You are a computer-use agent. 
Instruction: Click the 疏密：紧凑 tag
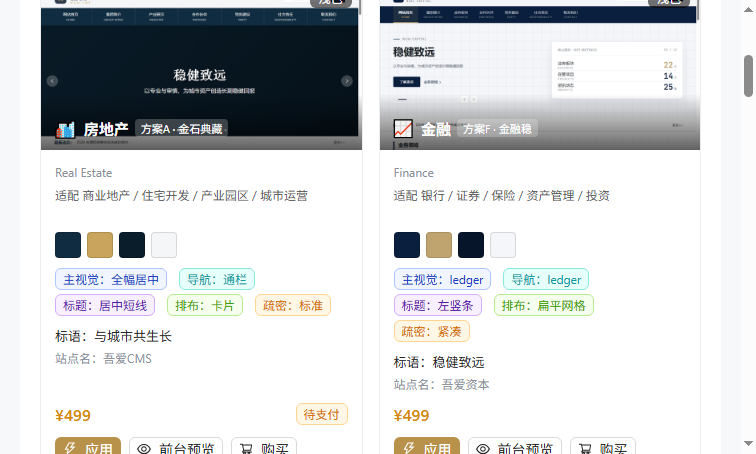click(432, 331)
